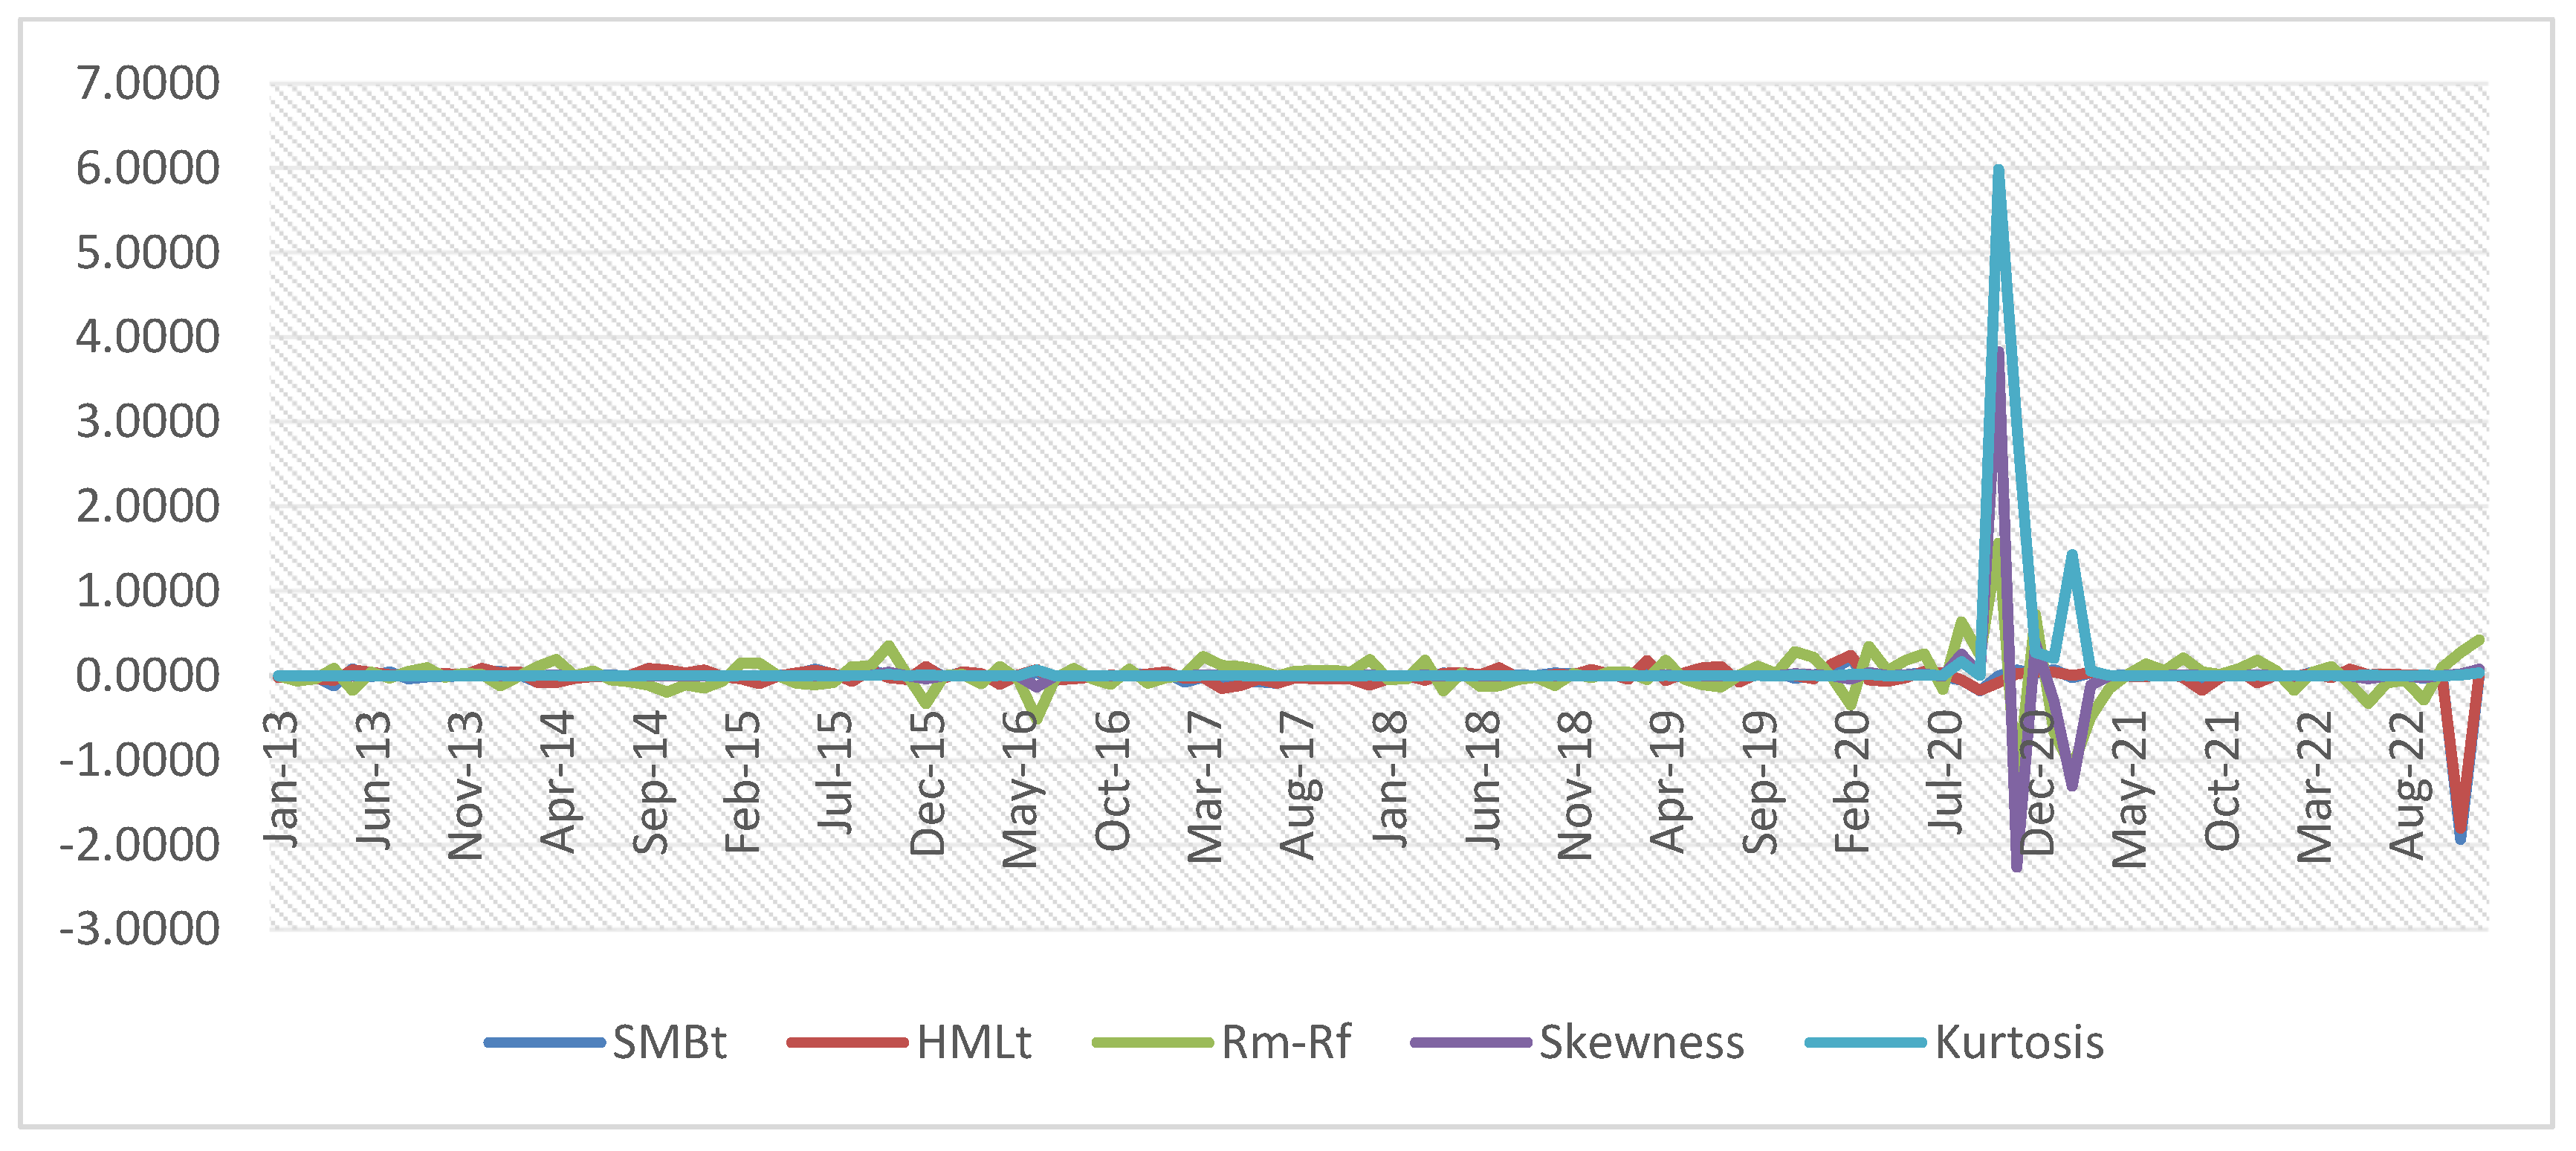
Task: Click the purple Skewness legend line swatch
Action: pos(1470,1043)
